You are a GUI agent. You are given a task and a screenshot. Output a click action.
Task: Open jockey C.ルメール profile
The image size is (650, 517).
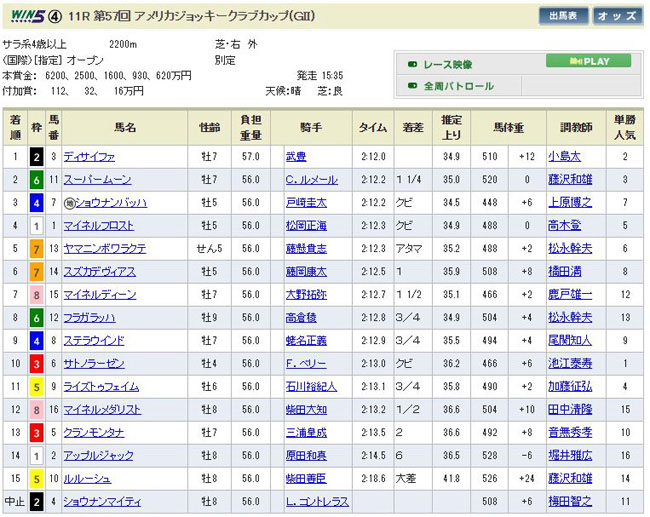(x=311, y=179)
